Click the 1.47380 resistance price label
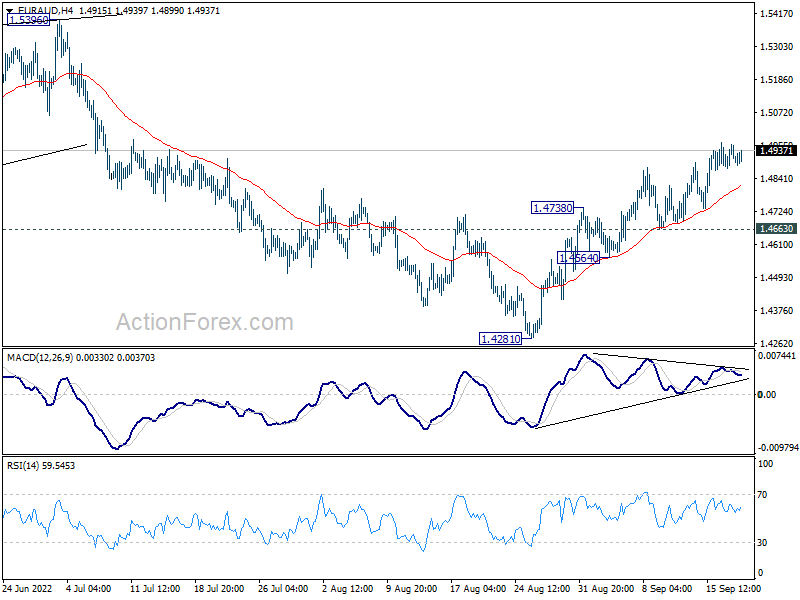The height and width of the screenshot is (600, 800). [x=552, y=208]
